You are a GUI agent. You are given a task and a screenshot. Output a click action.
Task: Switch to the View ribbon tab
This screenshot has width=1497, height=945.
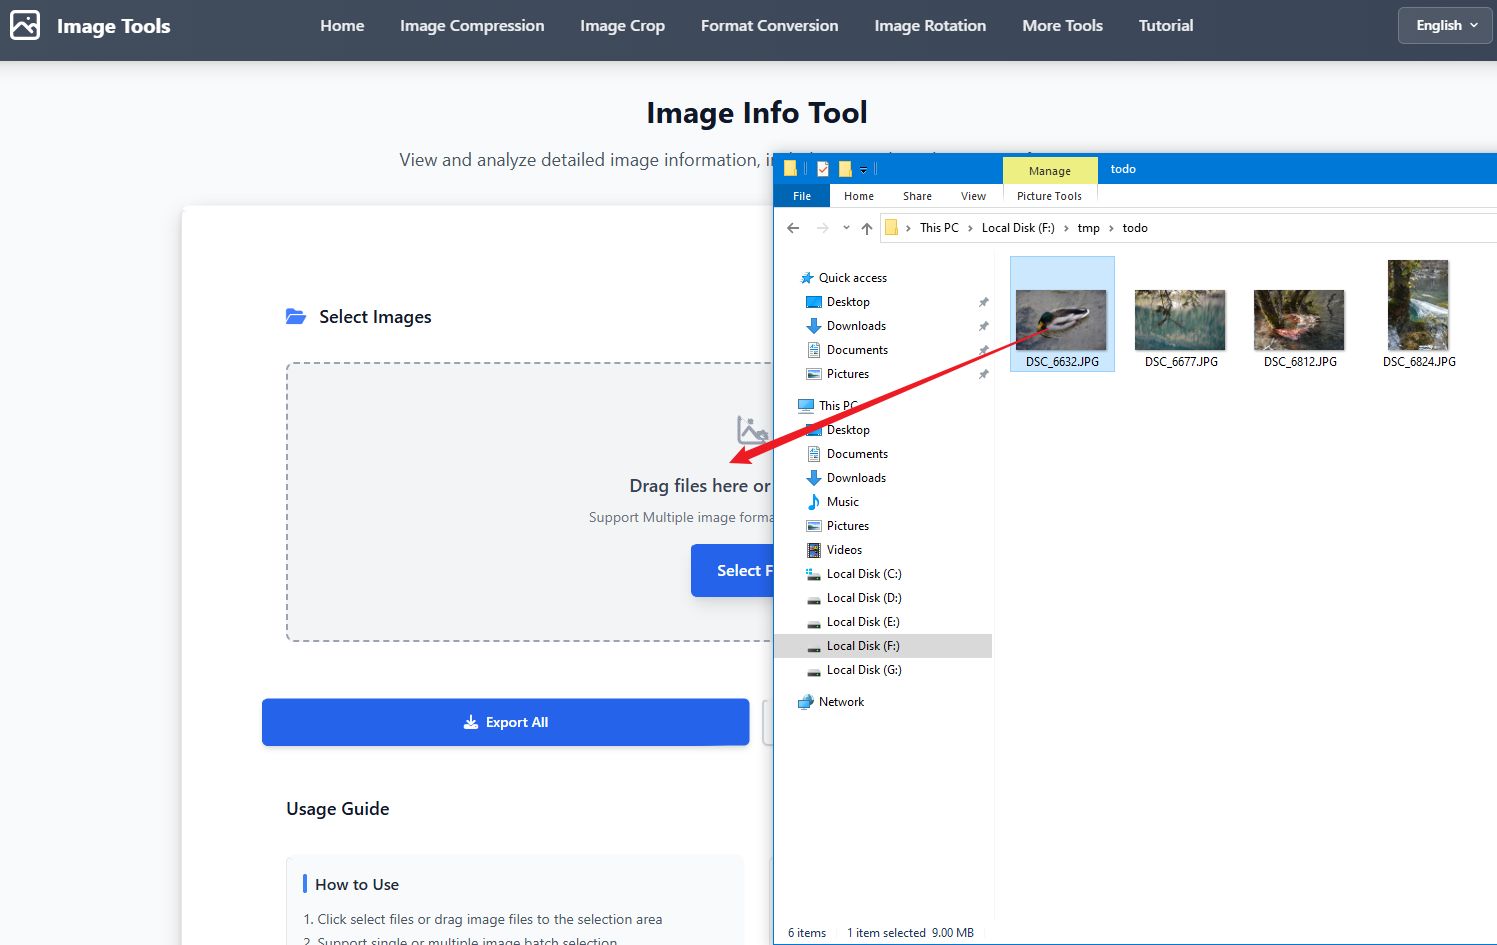(x=973, y=196)
